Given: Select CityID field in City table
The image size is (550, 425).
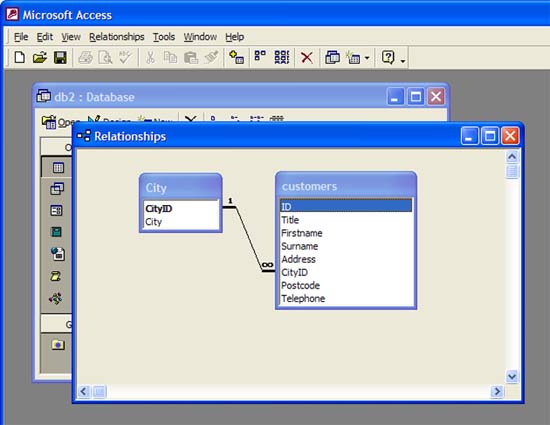Looking at the screenshot, I should tap(181, 209).
